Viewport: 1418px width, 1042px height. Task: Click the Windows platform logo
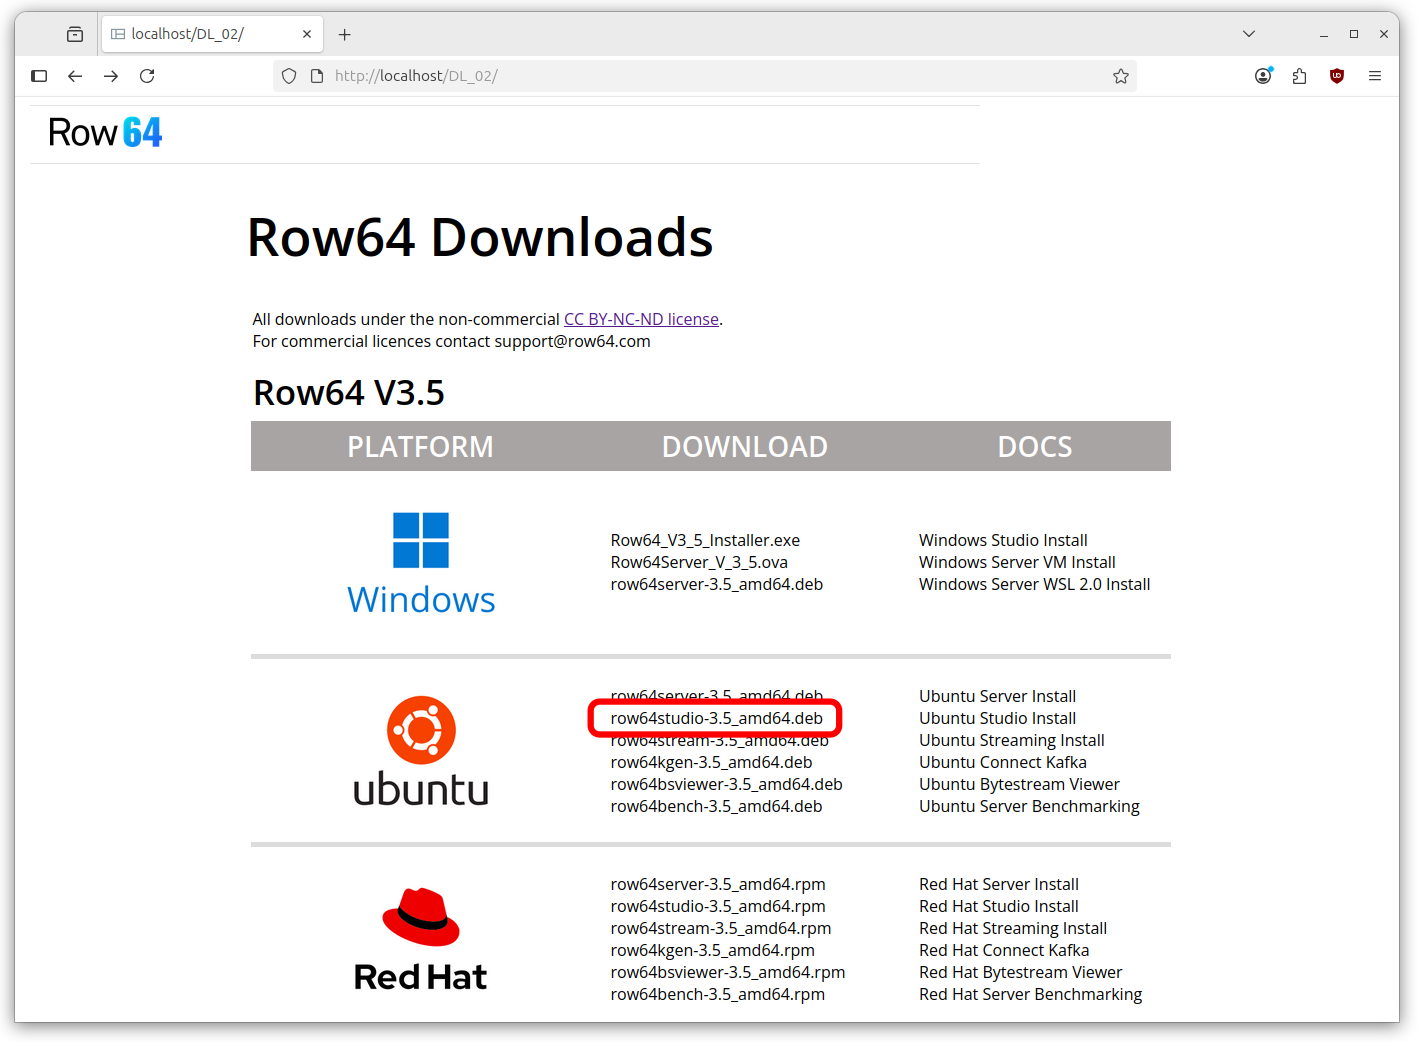(421, 564)
